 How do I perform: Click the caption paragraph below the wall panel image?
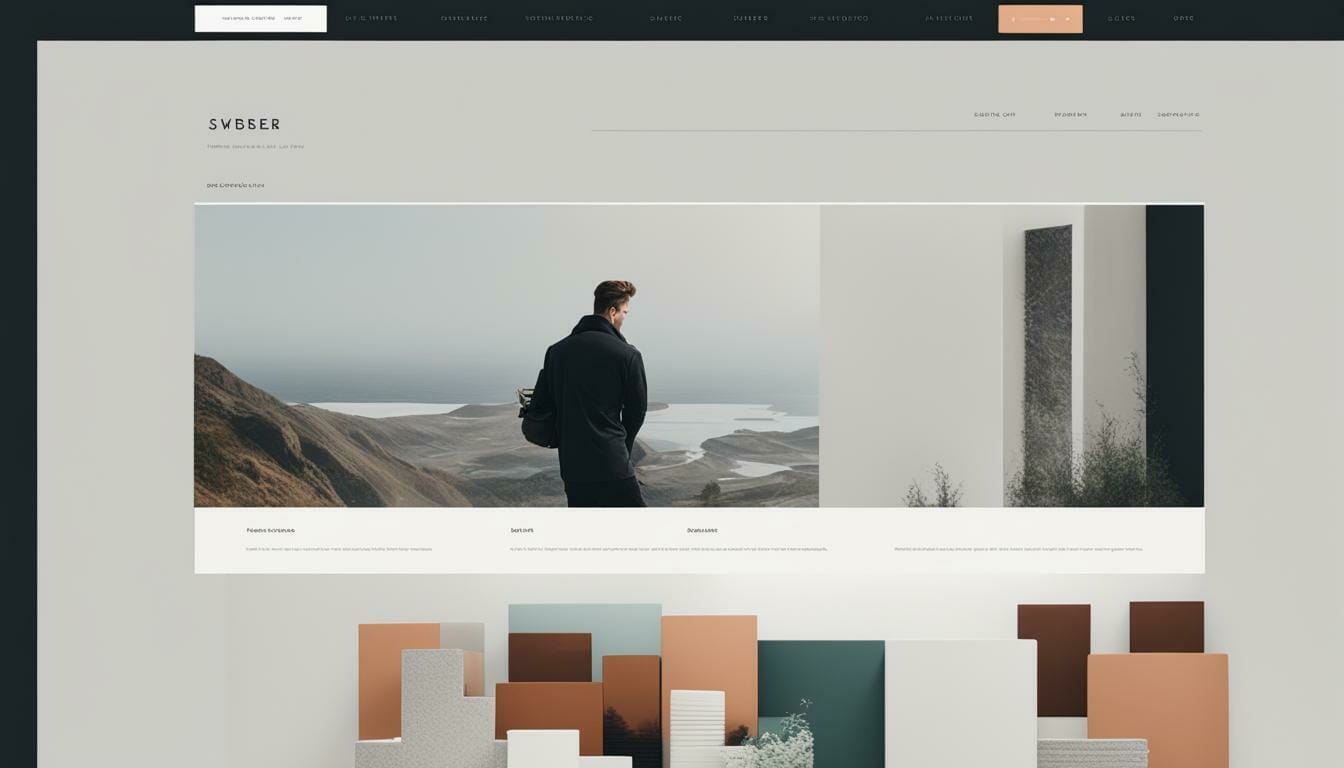[x=1018, y=549]
